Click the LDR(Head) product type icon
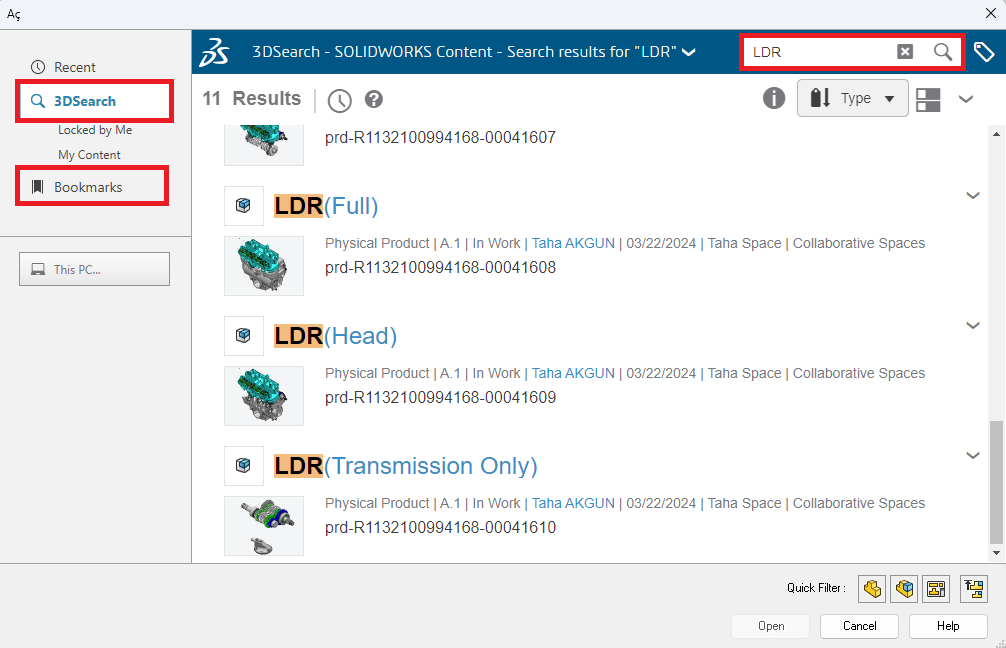Viewport: 1006px width, 648px height. [243, 336]
